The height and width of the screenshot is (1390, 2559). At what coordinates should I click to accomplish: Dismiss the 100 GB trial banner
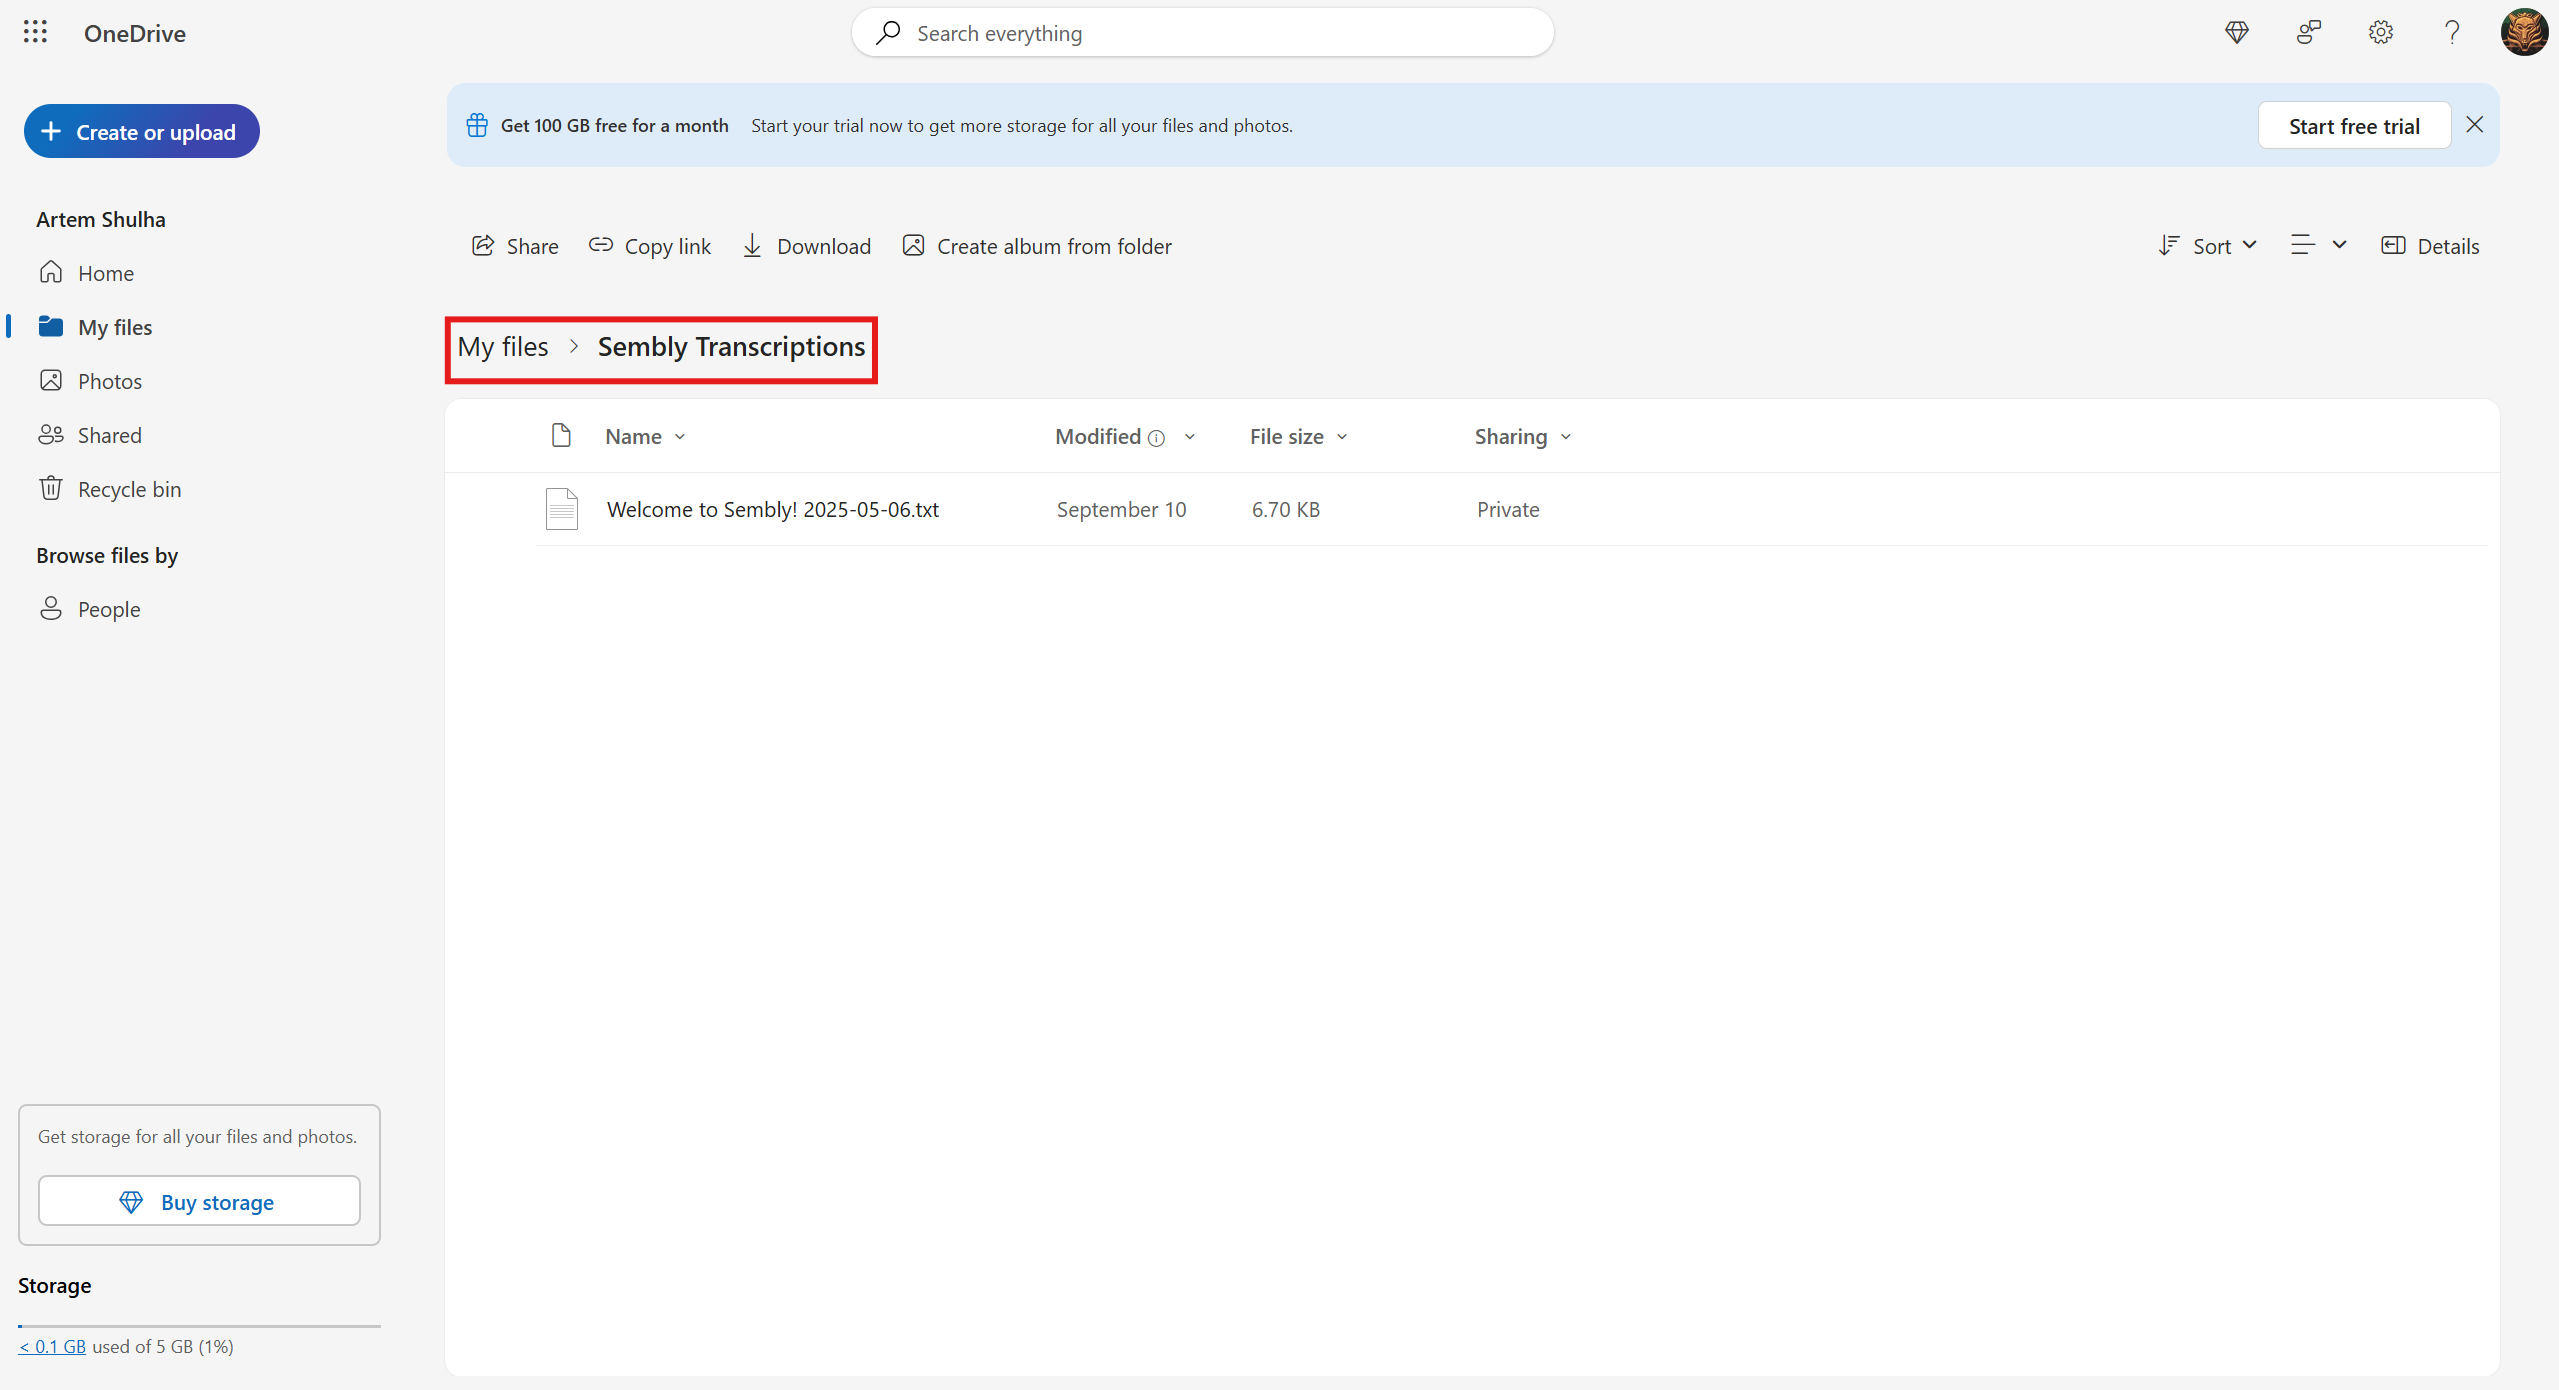[2474, 125]
